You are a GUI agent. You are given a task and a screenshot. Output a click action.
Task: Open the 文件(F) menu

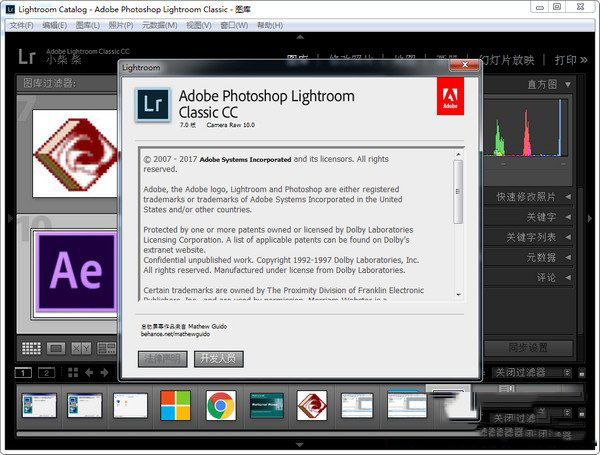coord(21,25)
